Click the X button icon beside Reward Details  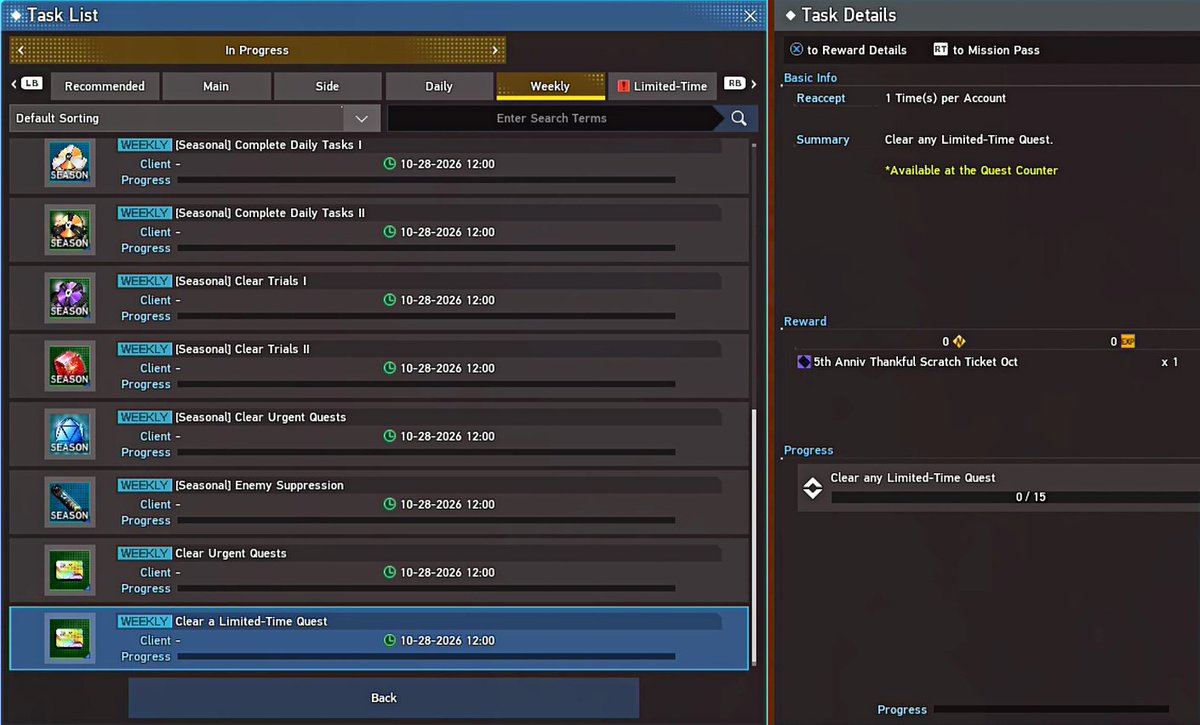click(796, 49)
